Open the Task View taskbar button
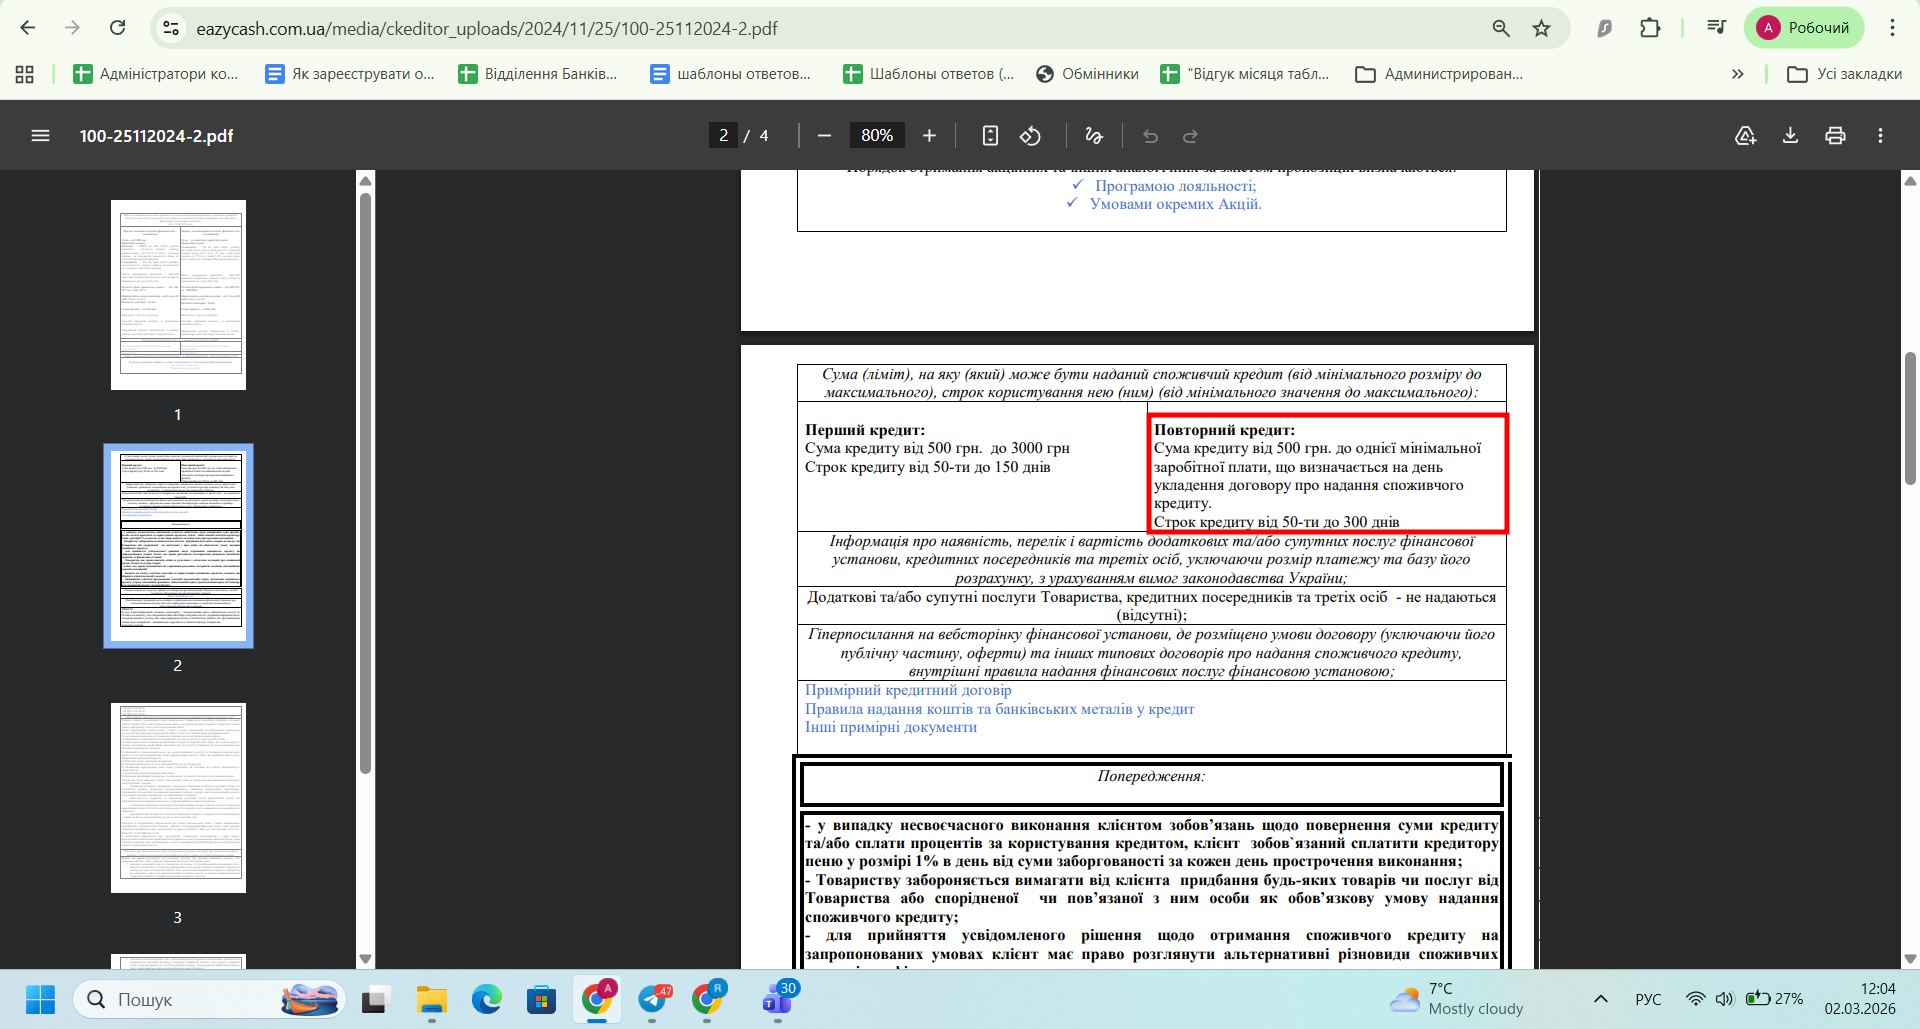 coord(374,999)
